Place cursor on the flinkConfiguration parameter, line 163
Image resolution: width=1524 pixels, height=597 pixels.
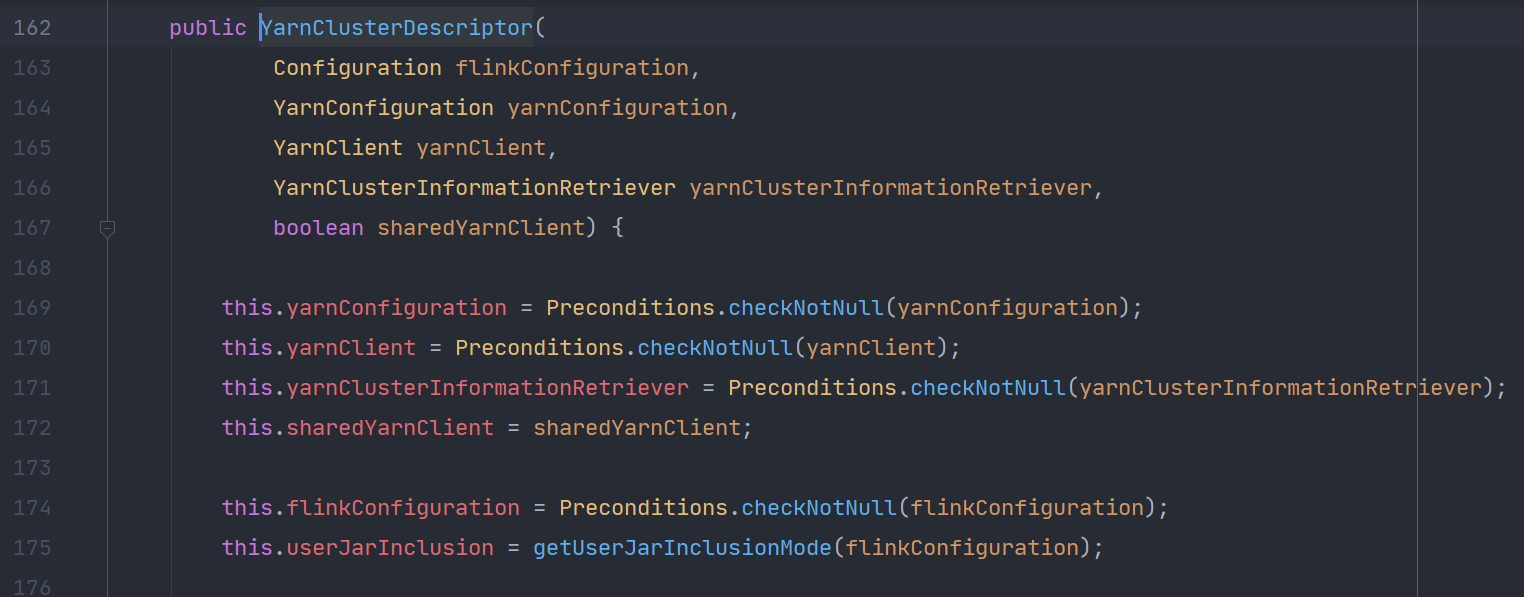click(x=572, y=68)
